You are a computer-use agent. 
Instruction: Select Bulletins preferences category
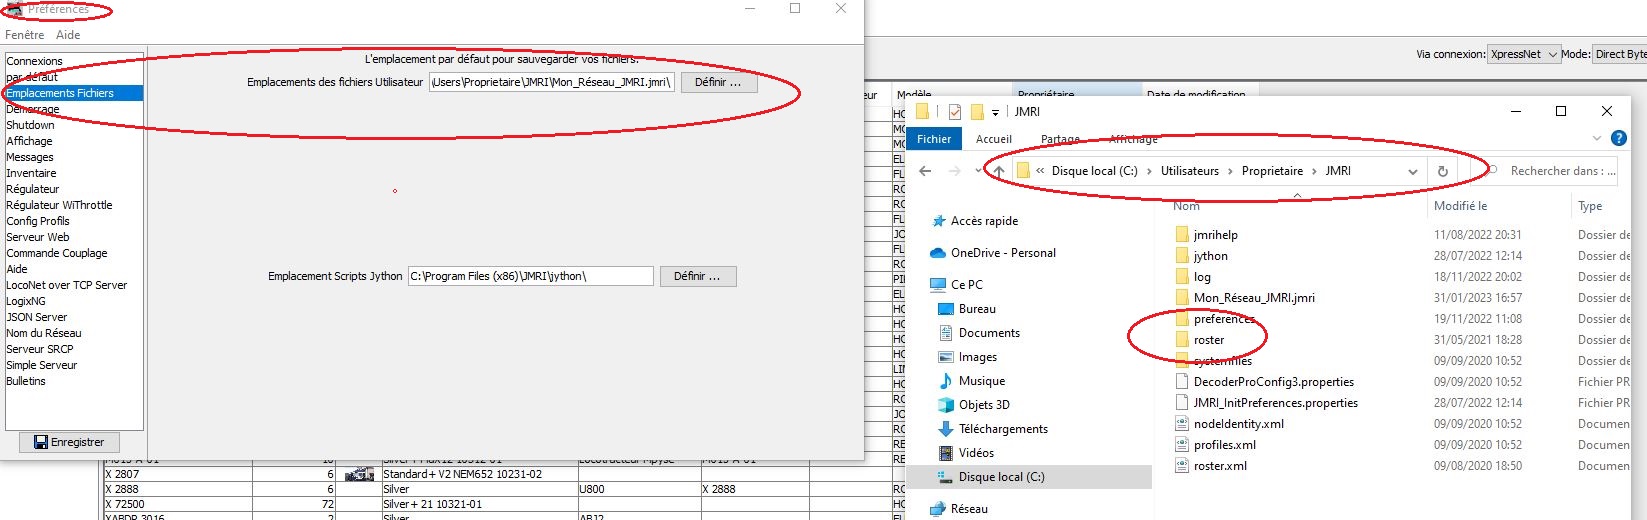click(26, 381)
